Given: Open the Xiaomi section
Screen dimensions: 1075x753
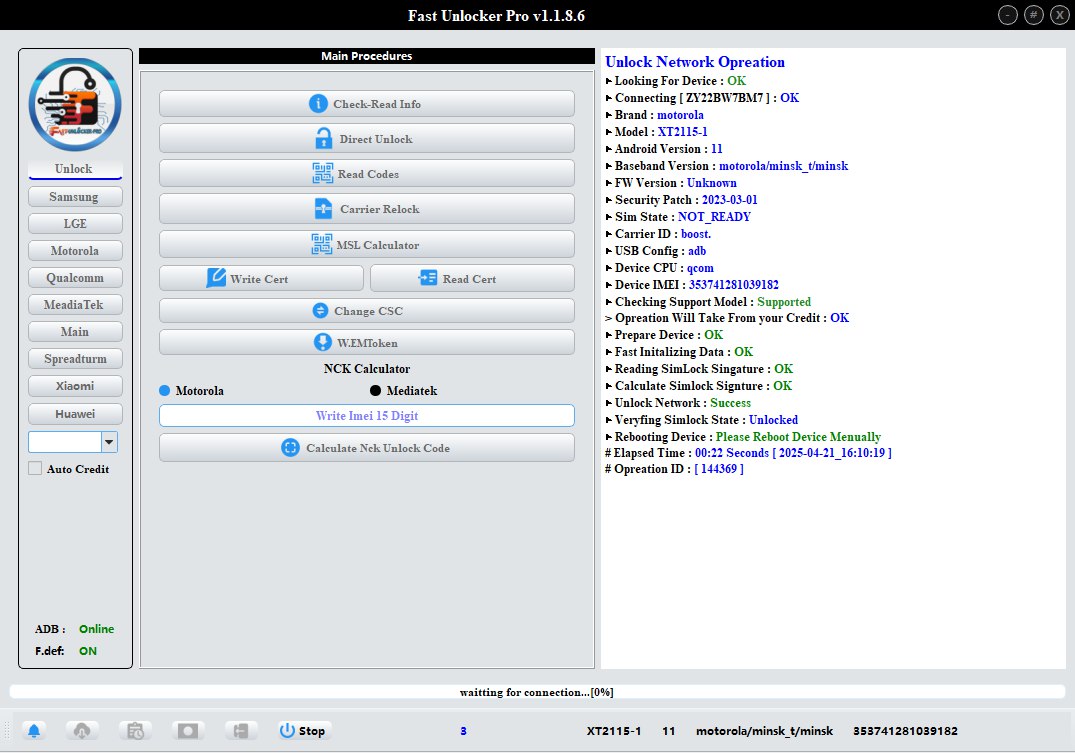Looking at the screenshot, I should (75, 385).
